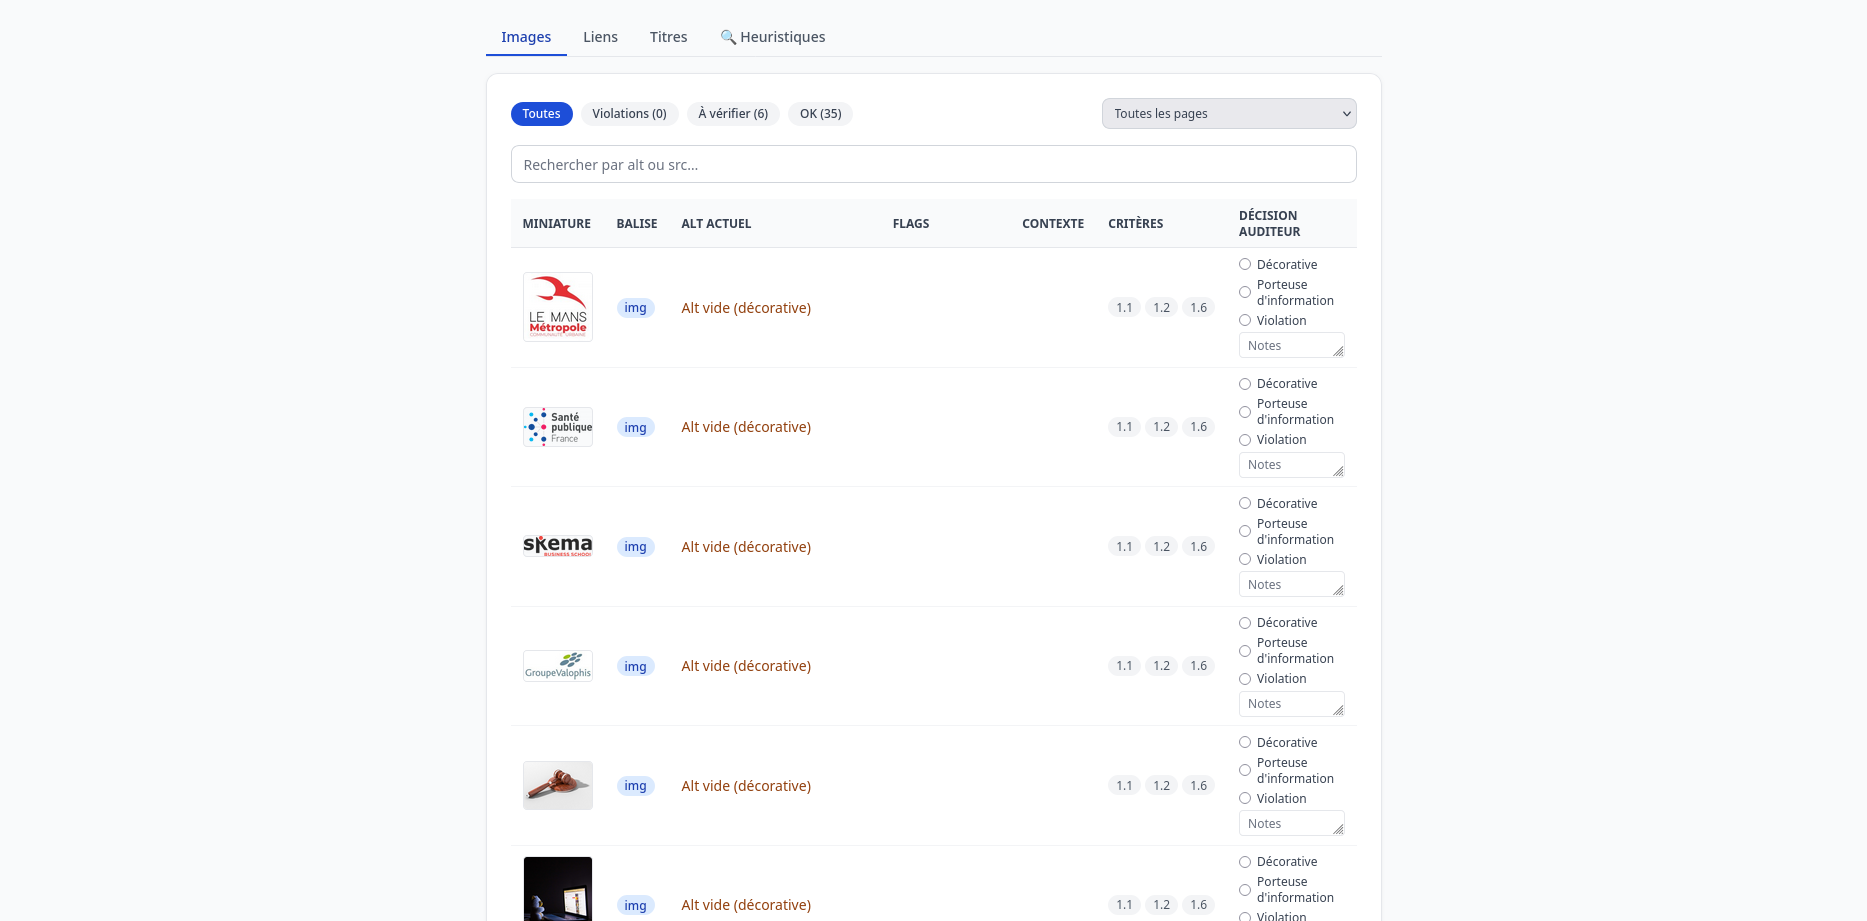Image resolution: width=1867 pixels, height=921 pixels.
Task: Show the À vérifier (6) images
Action: 733,114
